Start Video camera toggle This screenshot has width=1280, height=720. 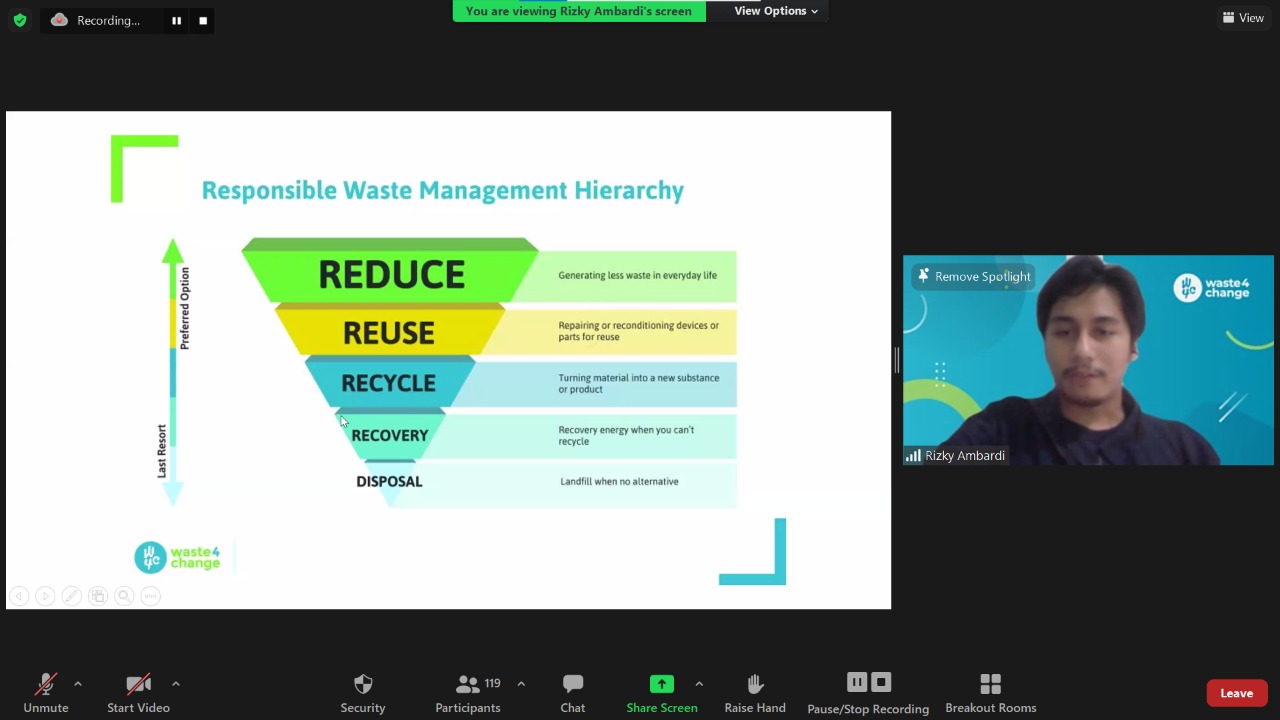click(x=138, y=693)
